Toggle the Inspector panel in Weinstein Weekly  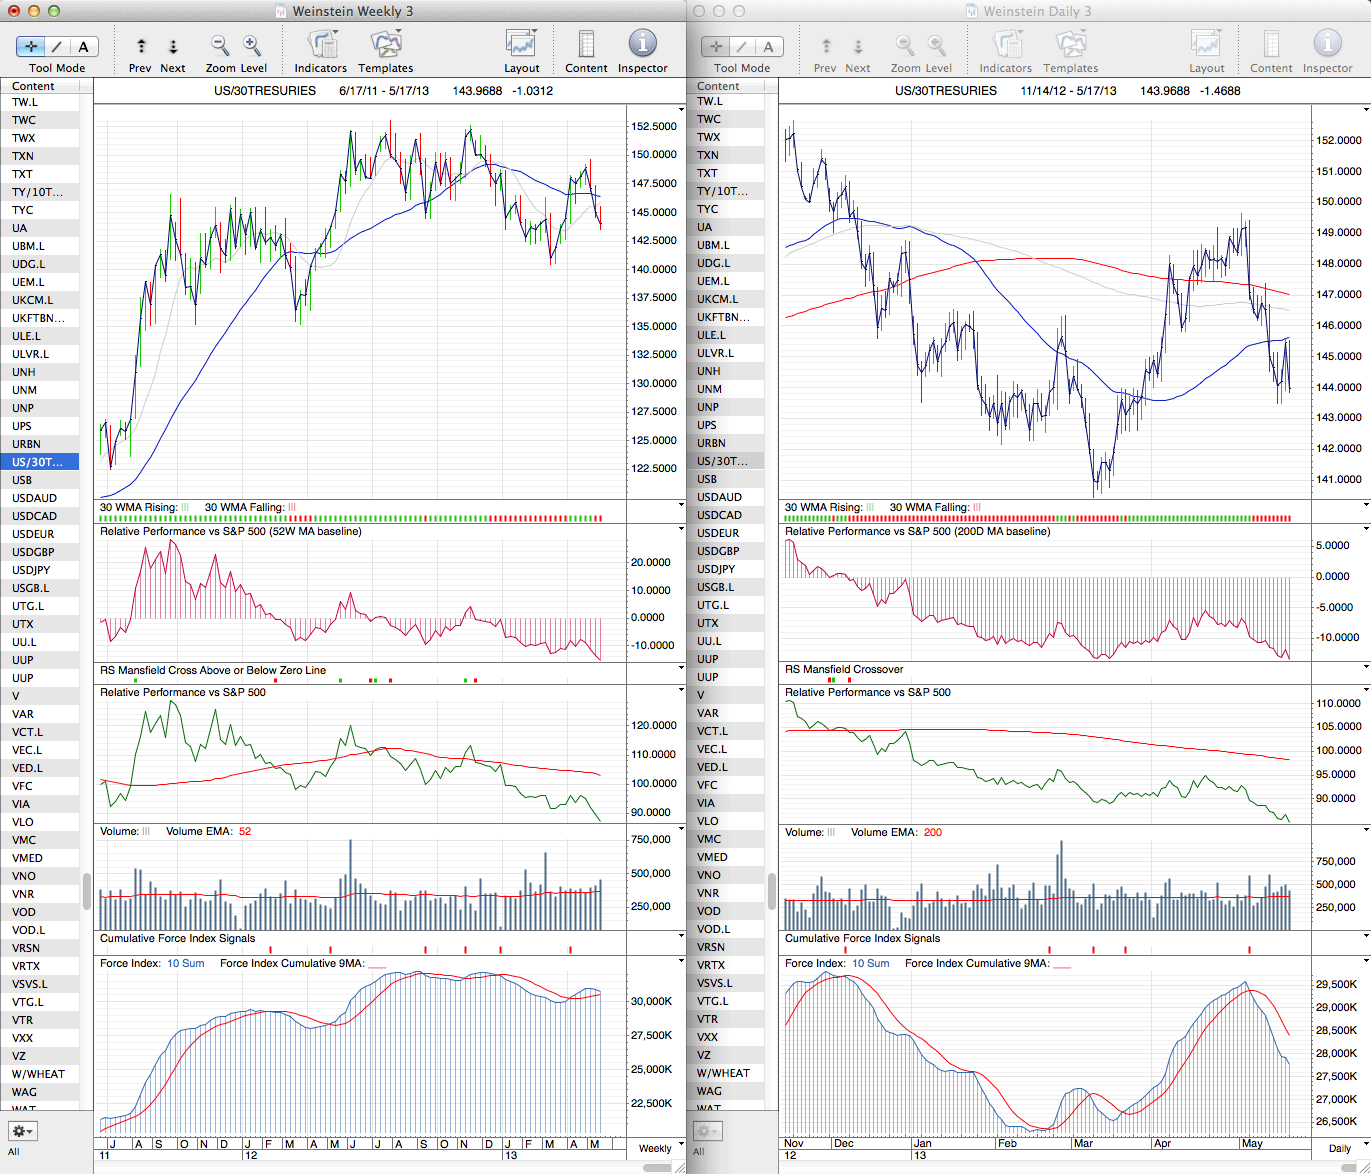tap(642, 45)
